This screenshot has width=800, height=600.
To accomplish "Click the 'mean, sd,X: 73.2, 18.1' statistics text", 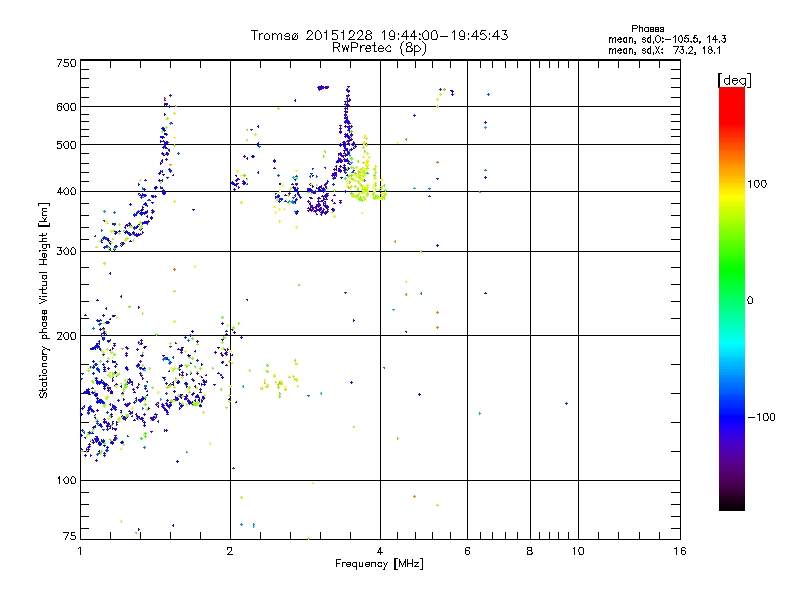I will (x=664, y=51).
